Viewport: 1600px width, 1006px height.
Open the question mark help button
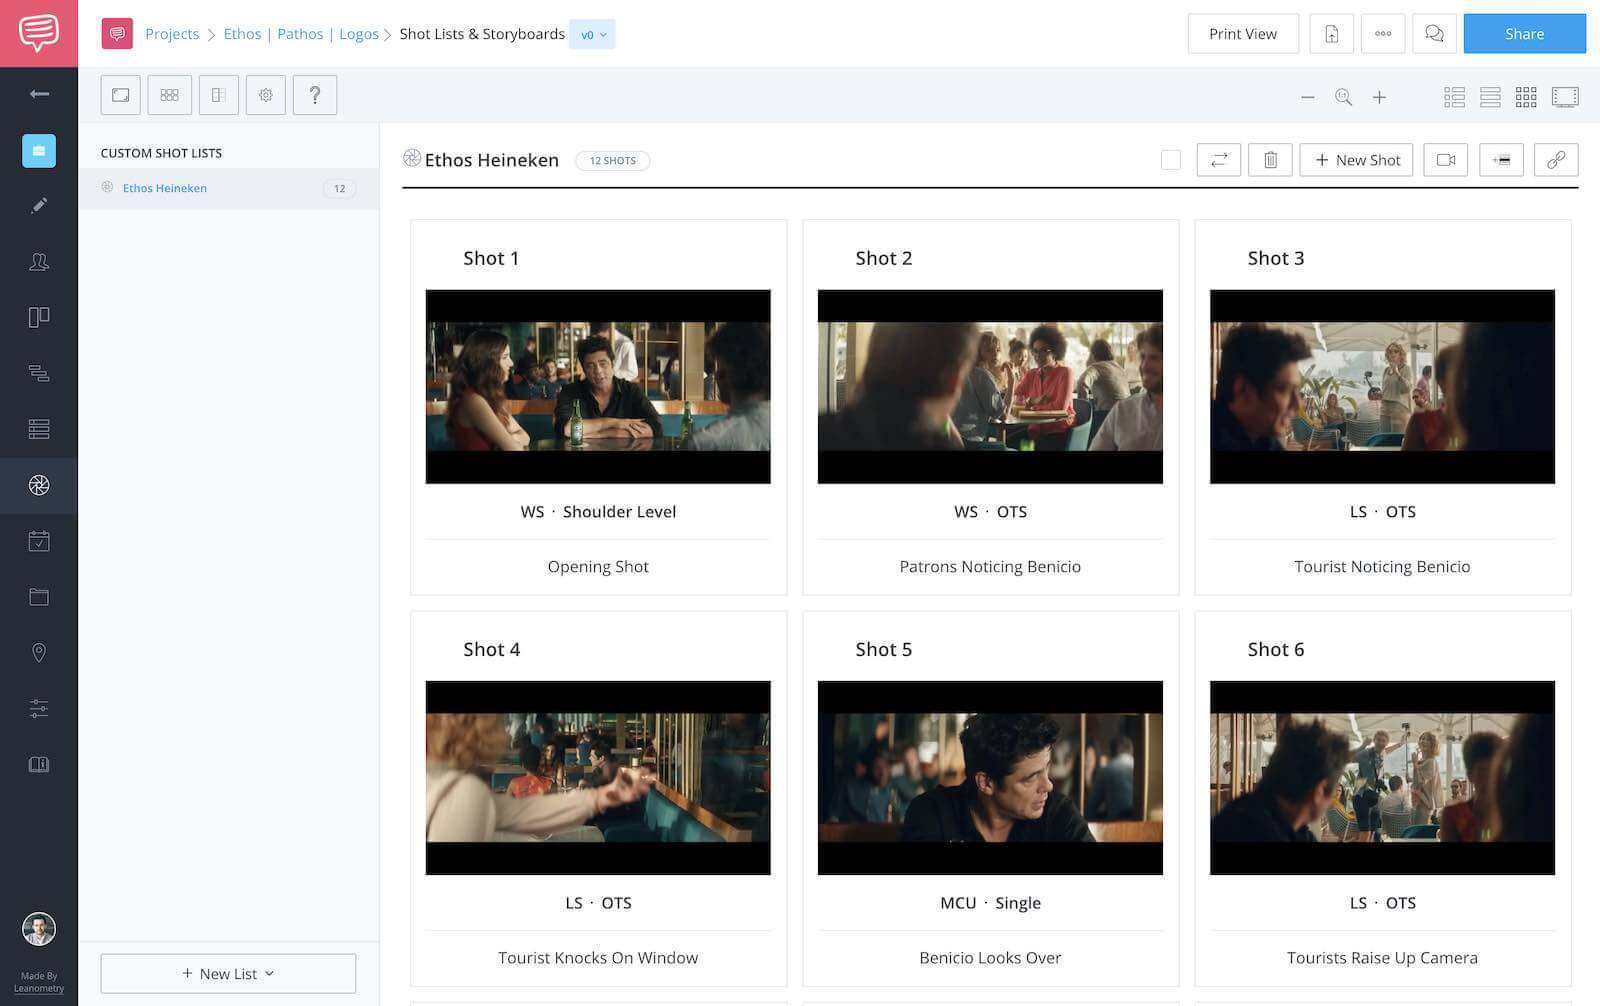coord(315,95)
